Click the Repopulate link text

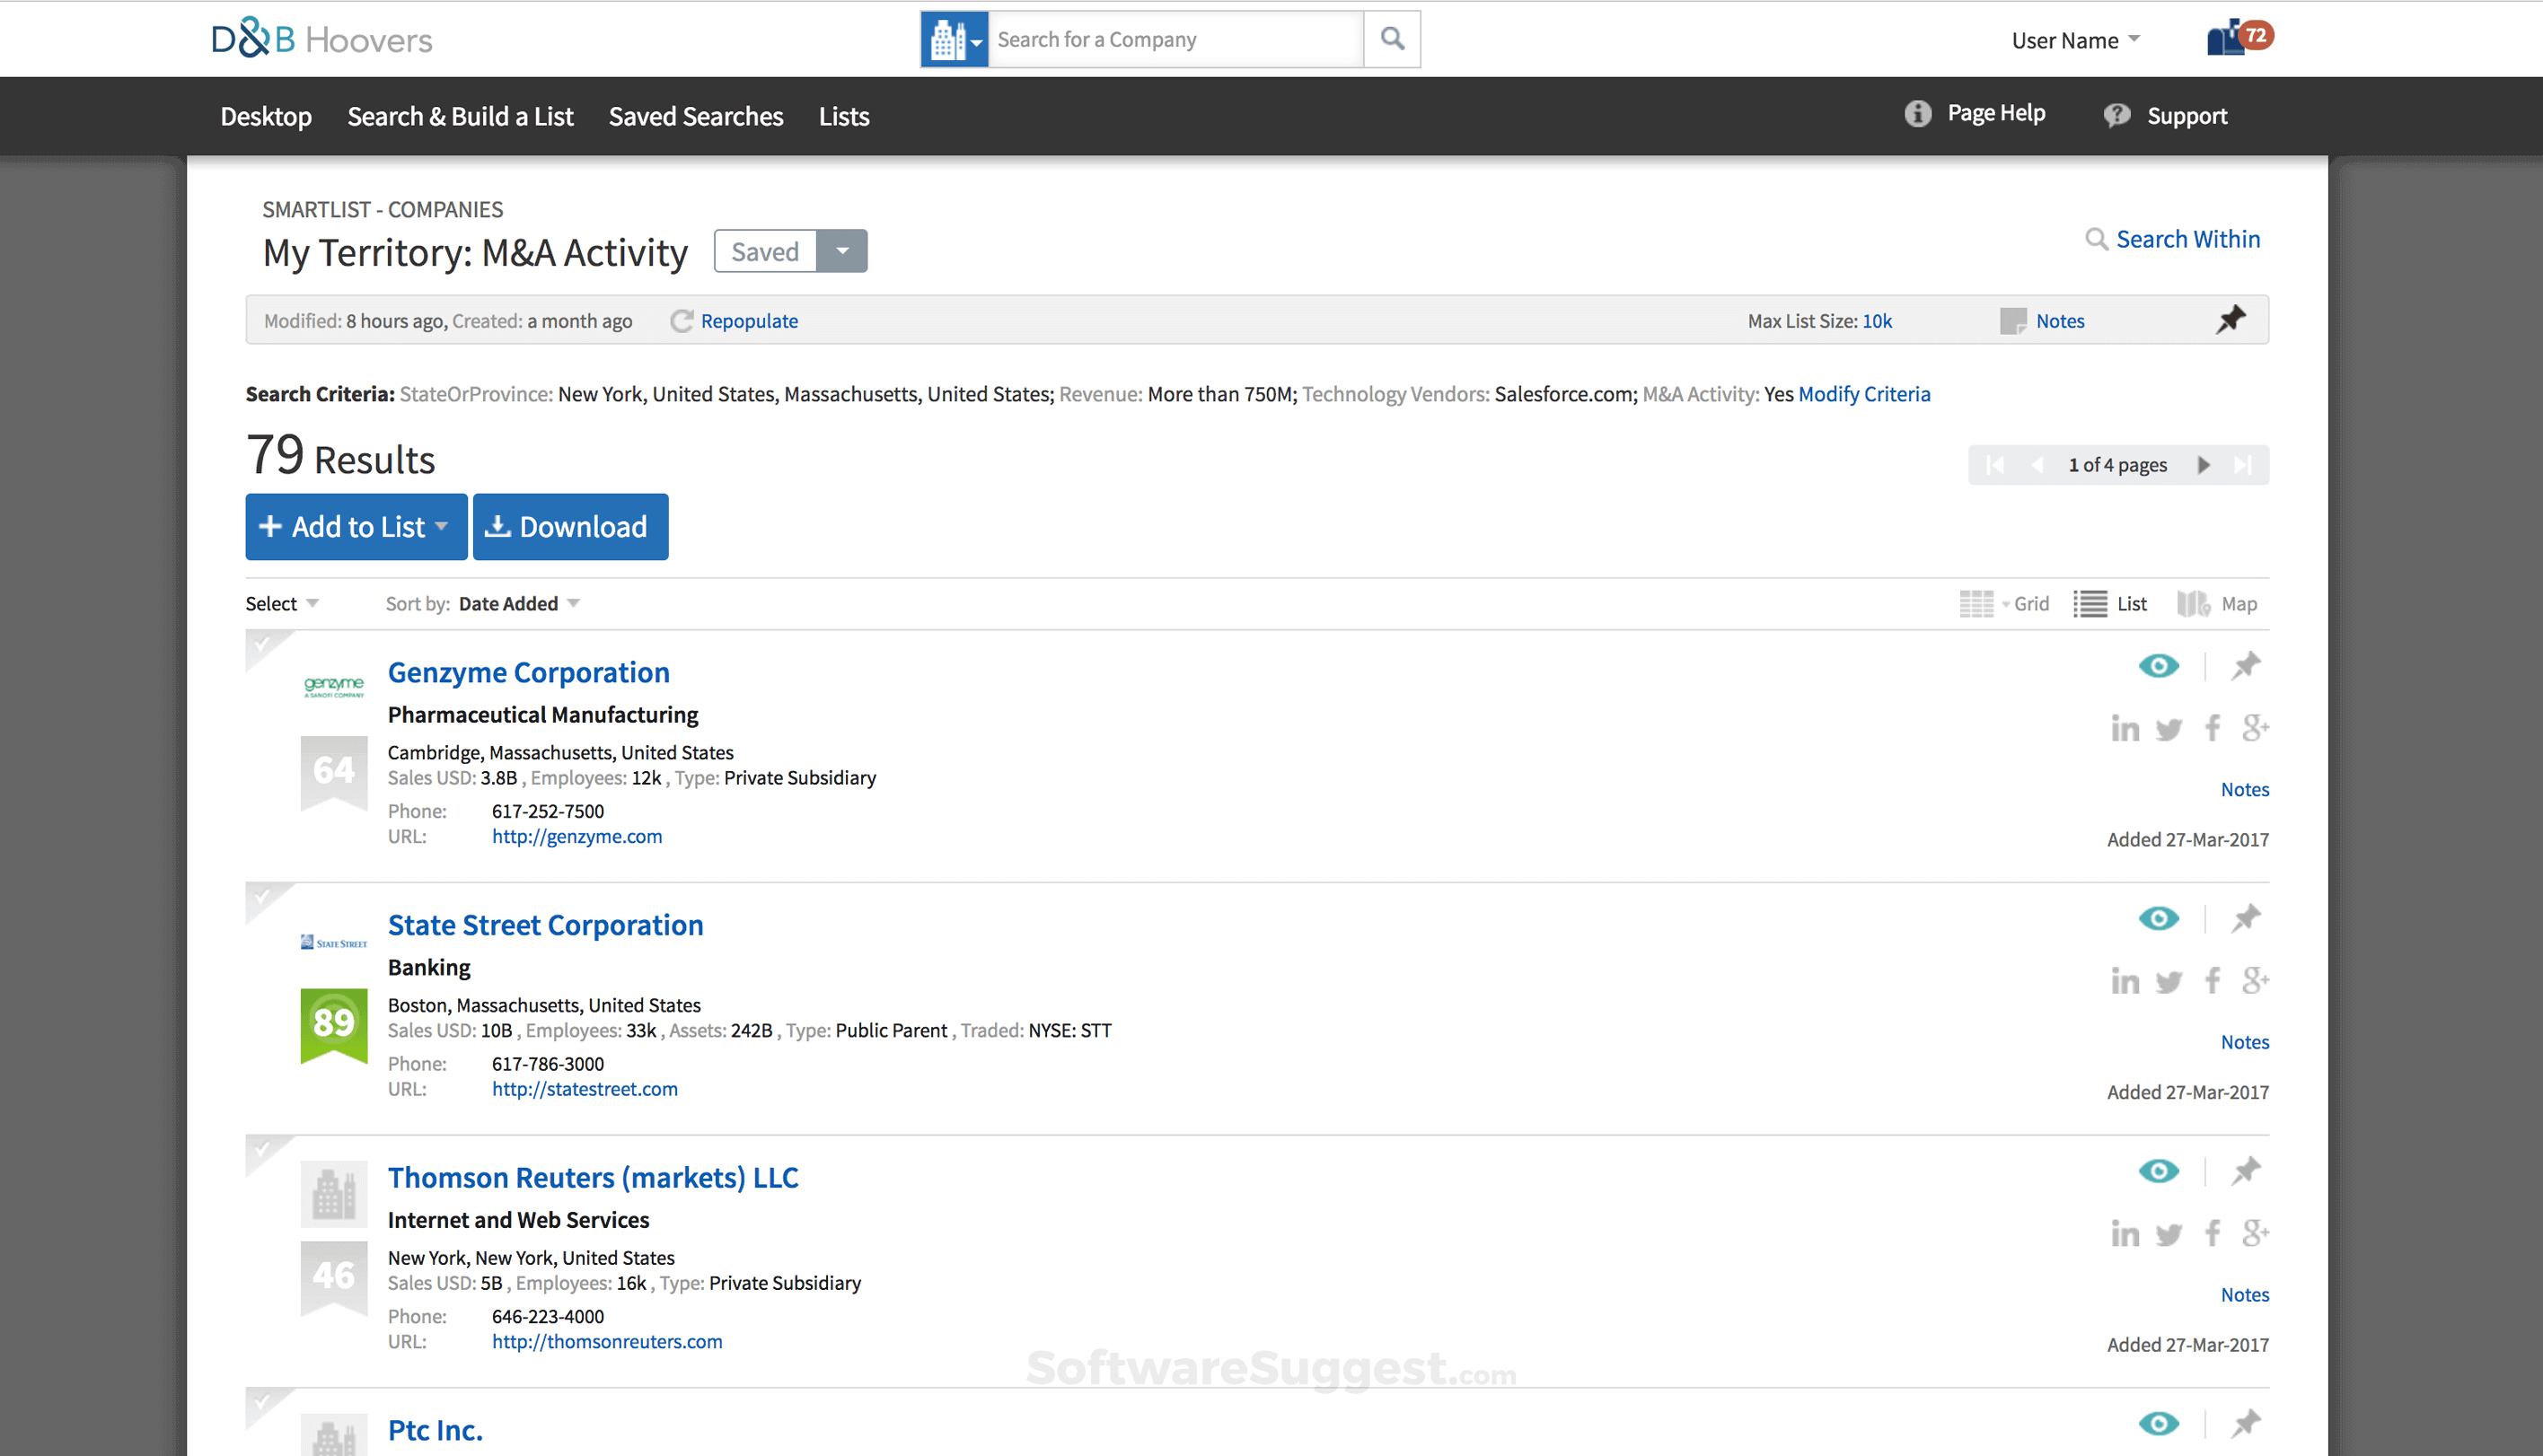click(x=749, y=321)
